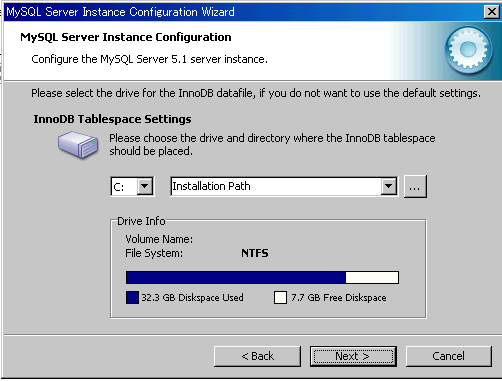502x381 pixels.
Task: Click the NTFS file system value
Action: (x=255, y=253)
